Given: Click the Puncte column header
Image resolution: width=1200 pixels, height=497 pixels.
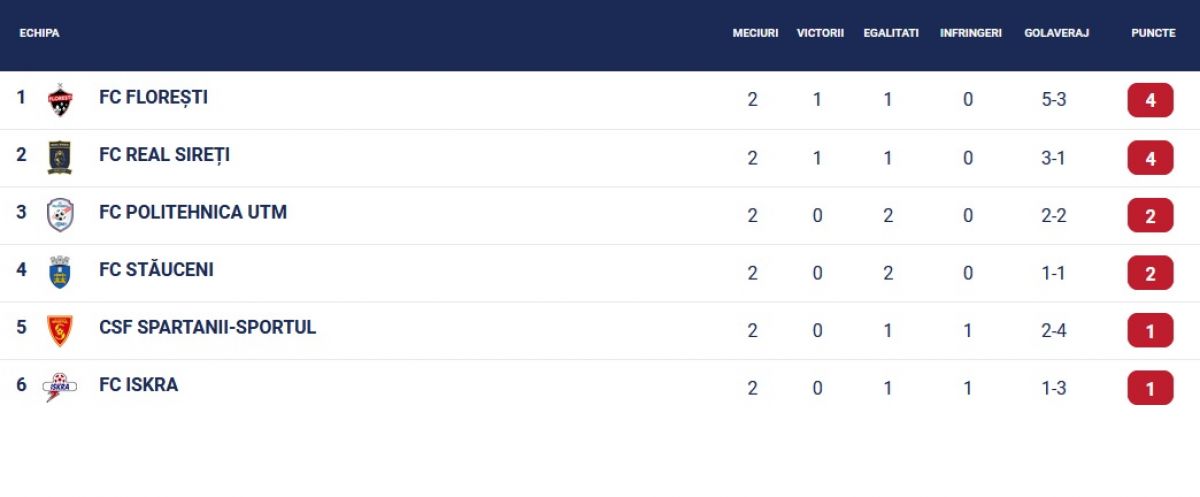Looking at the screenshot, I should 1153,33.
